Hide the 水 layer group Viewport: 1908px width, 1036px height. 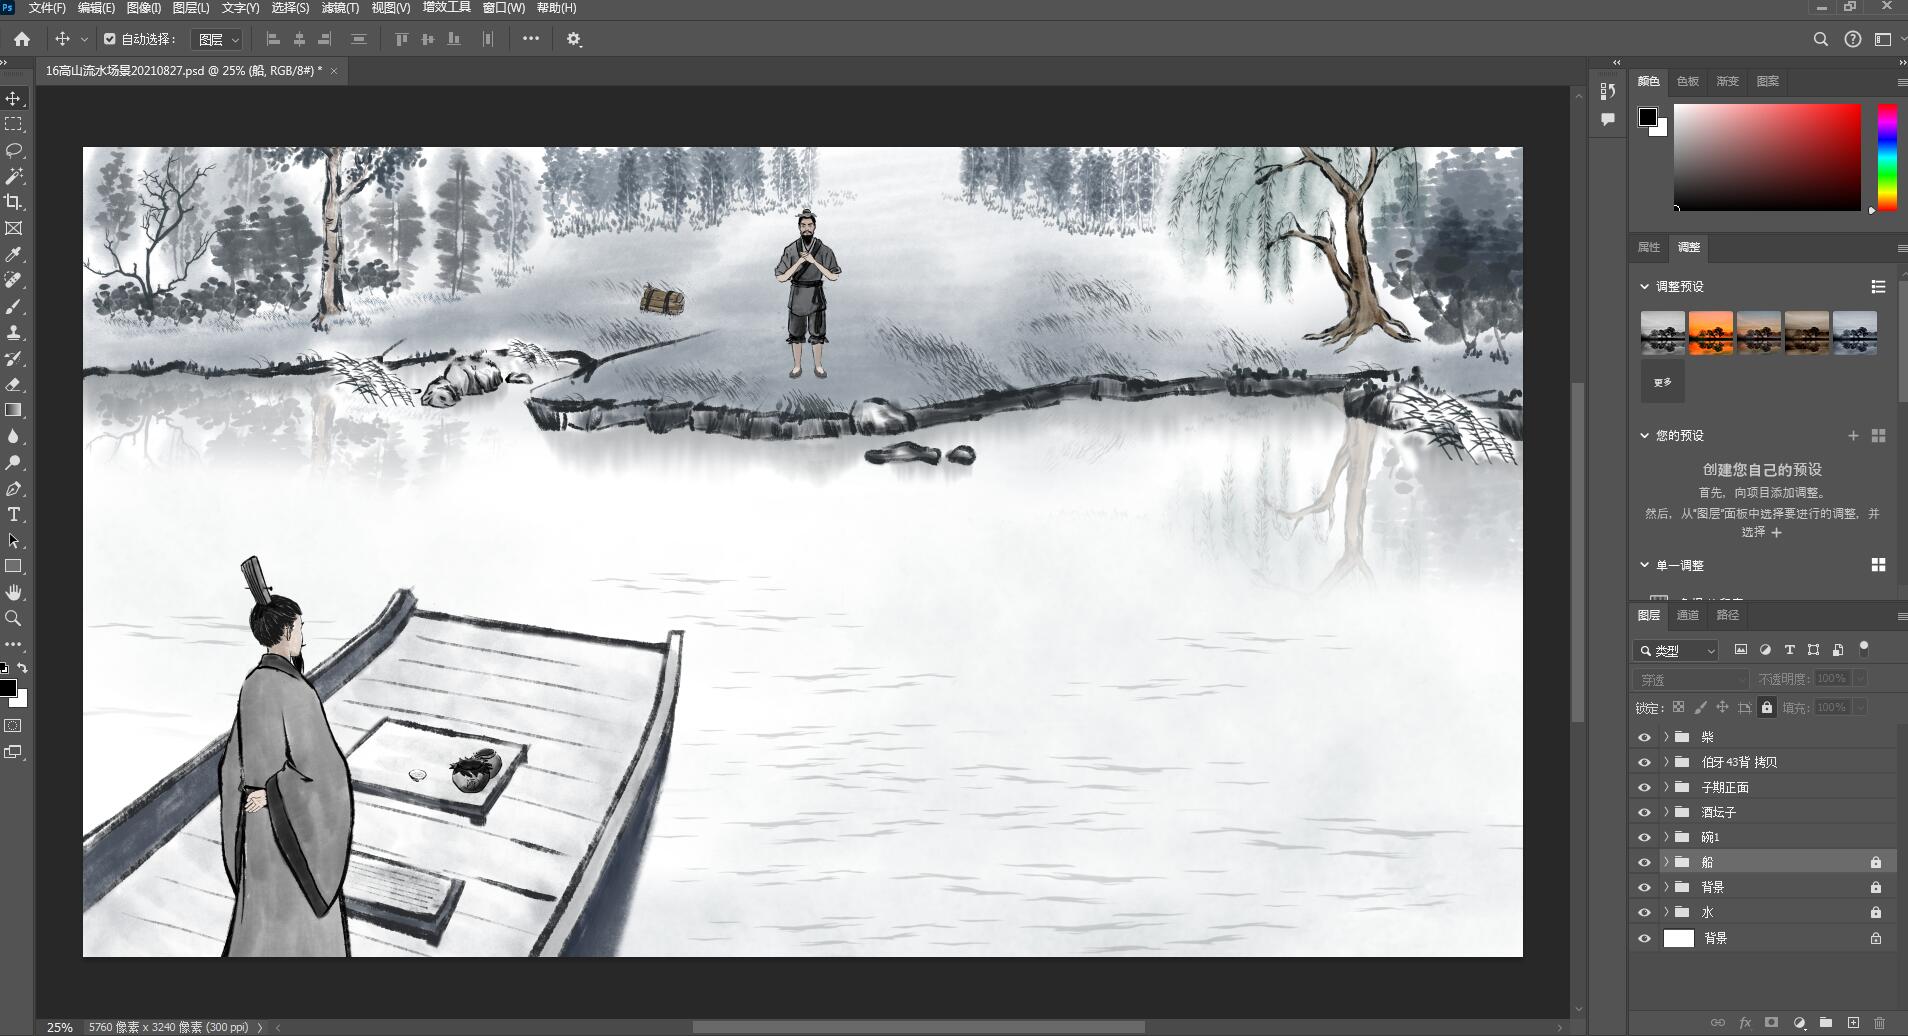click(1644, 912)
